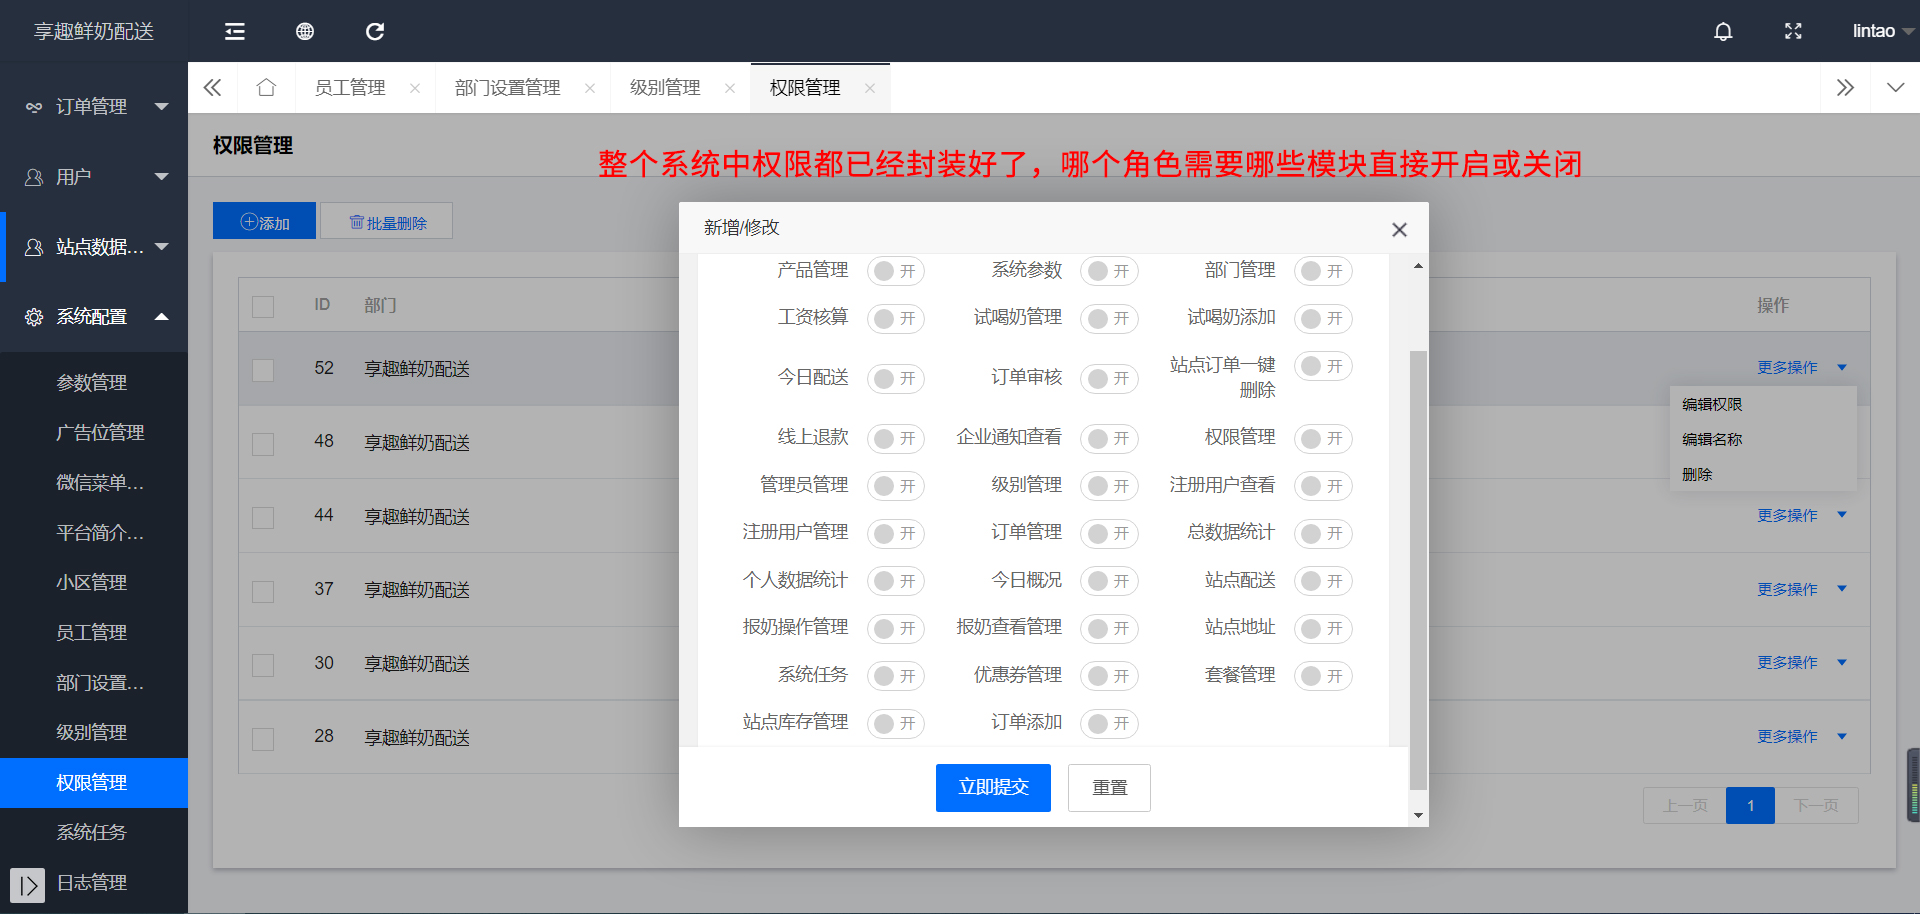Open the notification bell

click(x=1723, y=32)
